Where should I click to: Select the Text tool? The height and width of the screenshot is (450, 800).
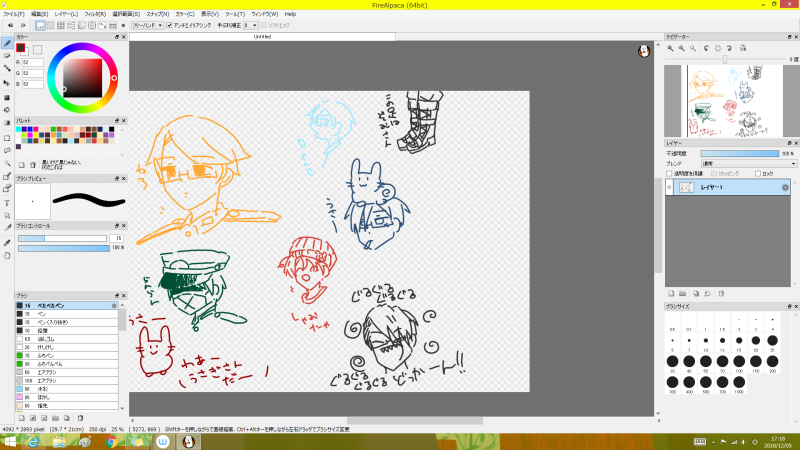coord(7,203)
